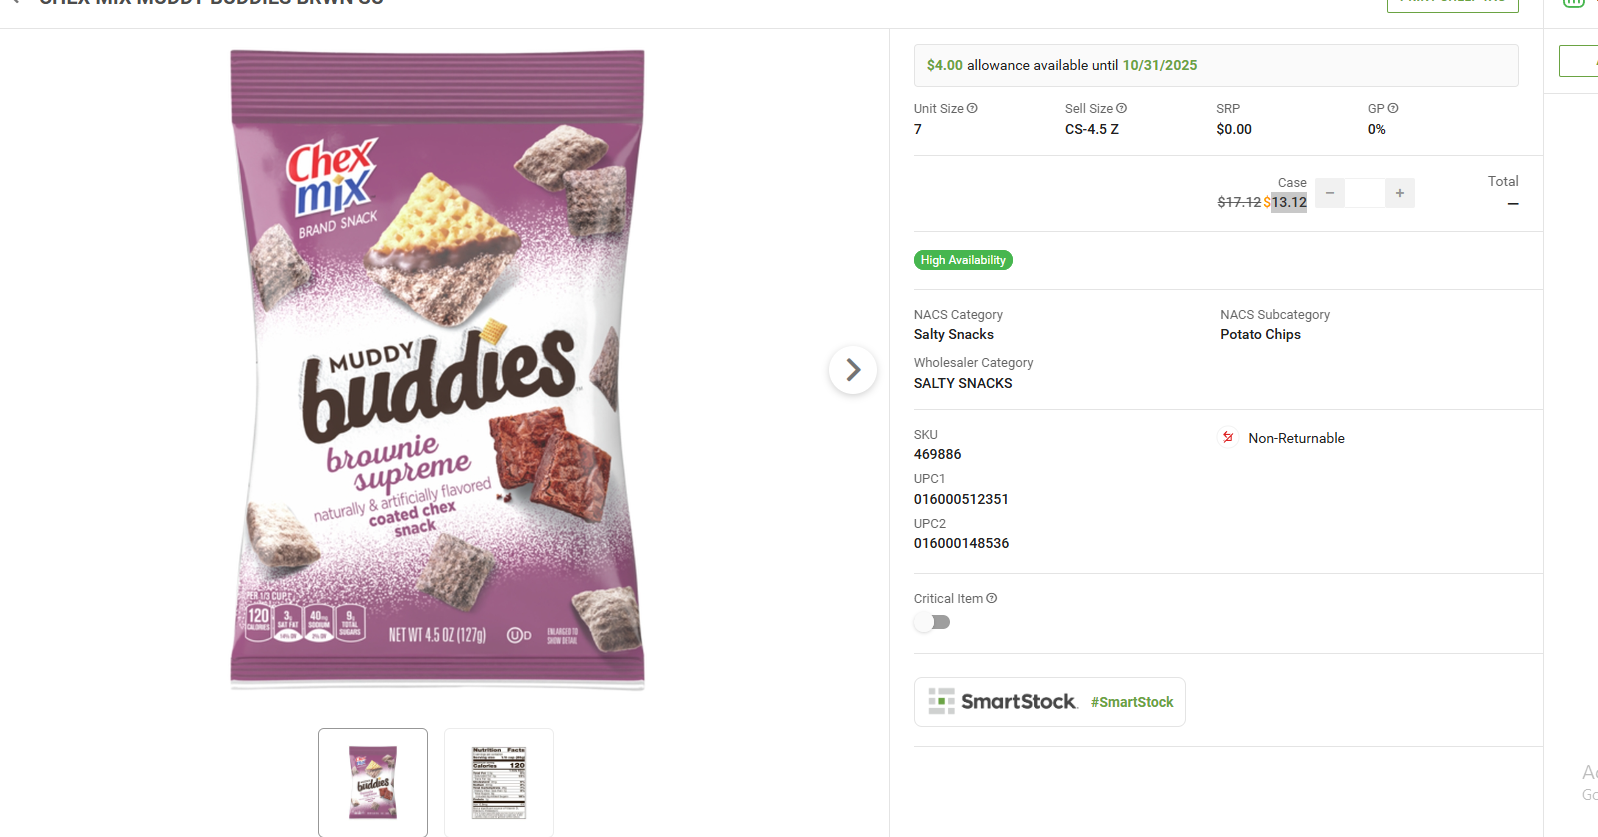Image resolution: width=1598 pixels, height=837 pixels.
Task: Toggle the Critical Item switch
Action: tap(932, 622)
